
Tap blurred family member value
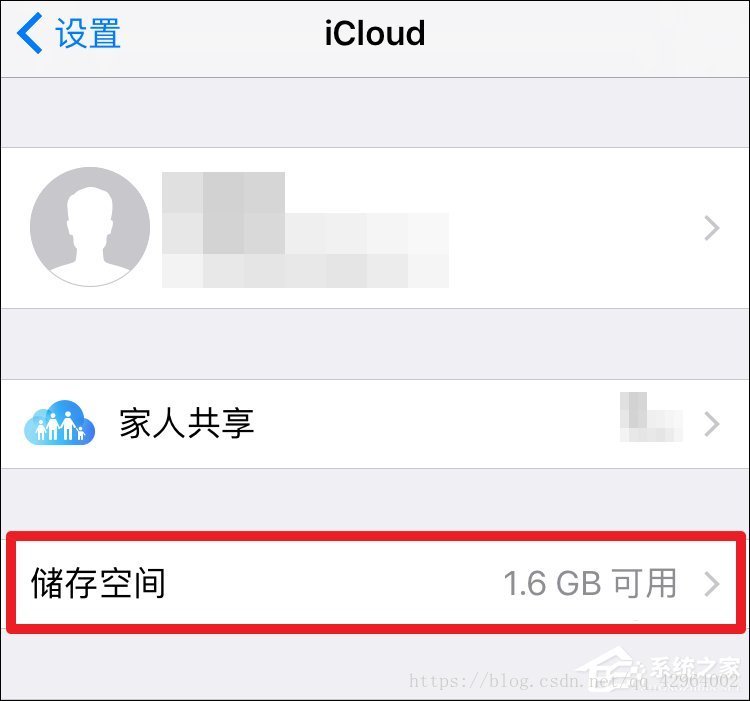point(651,417)
